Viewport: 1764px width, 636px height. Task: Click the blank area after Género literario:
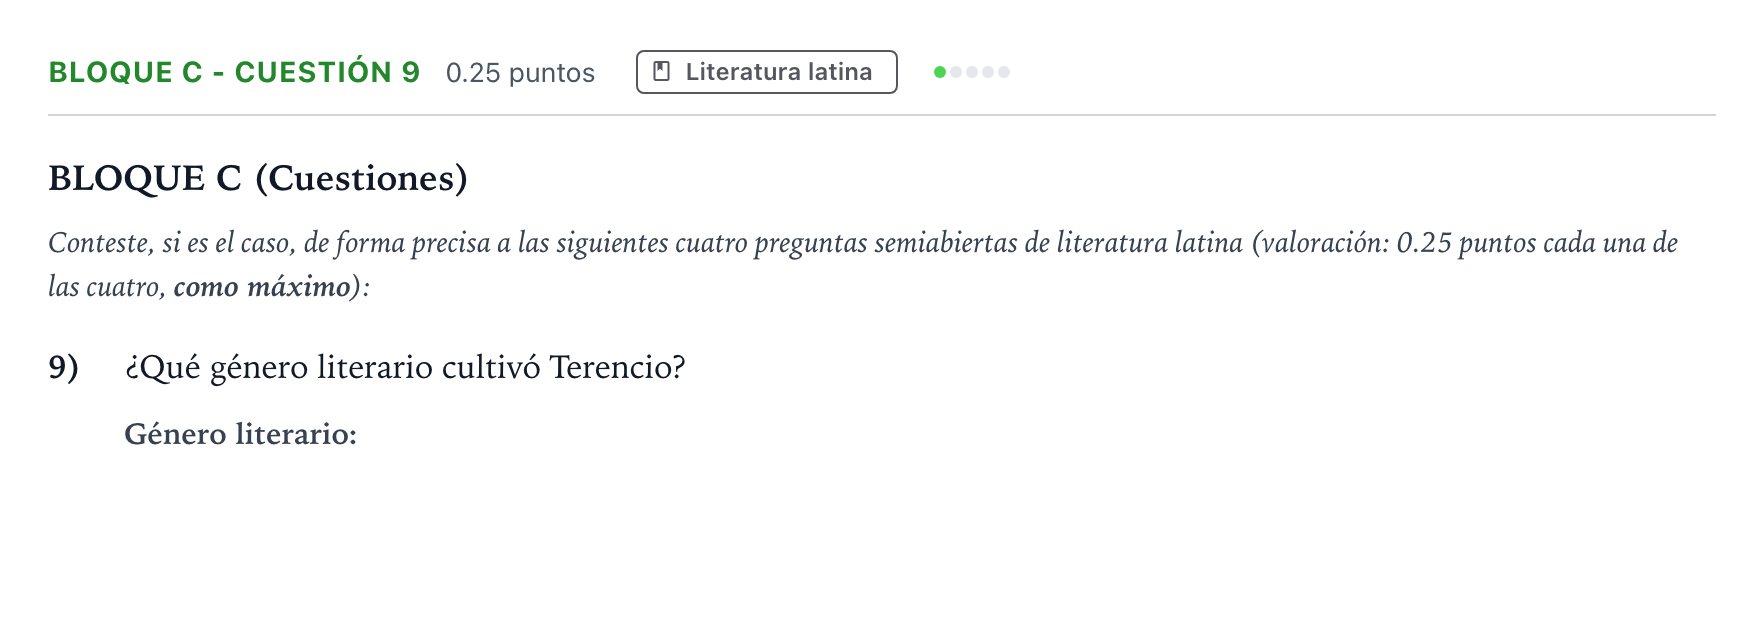(x=900, y=434)
